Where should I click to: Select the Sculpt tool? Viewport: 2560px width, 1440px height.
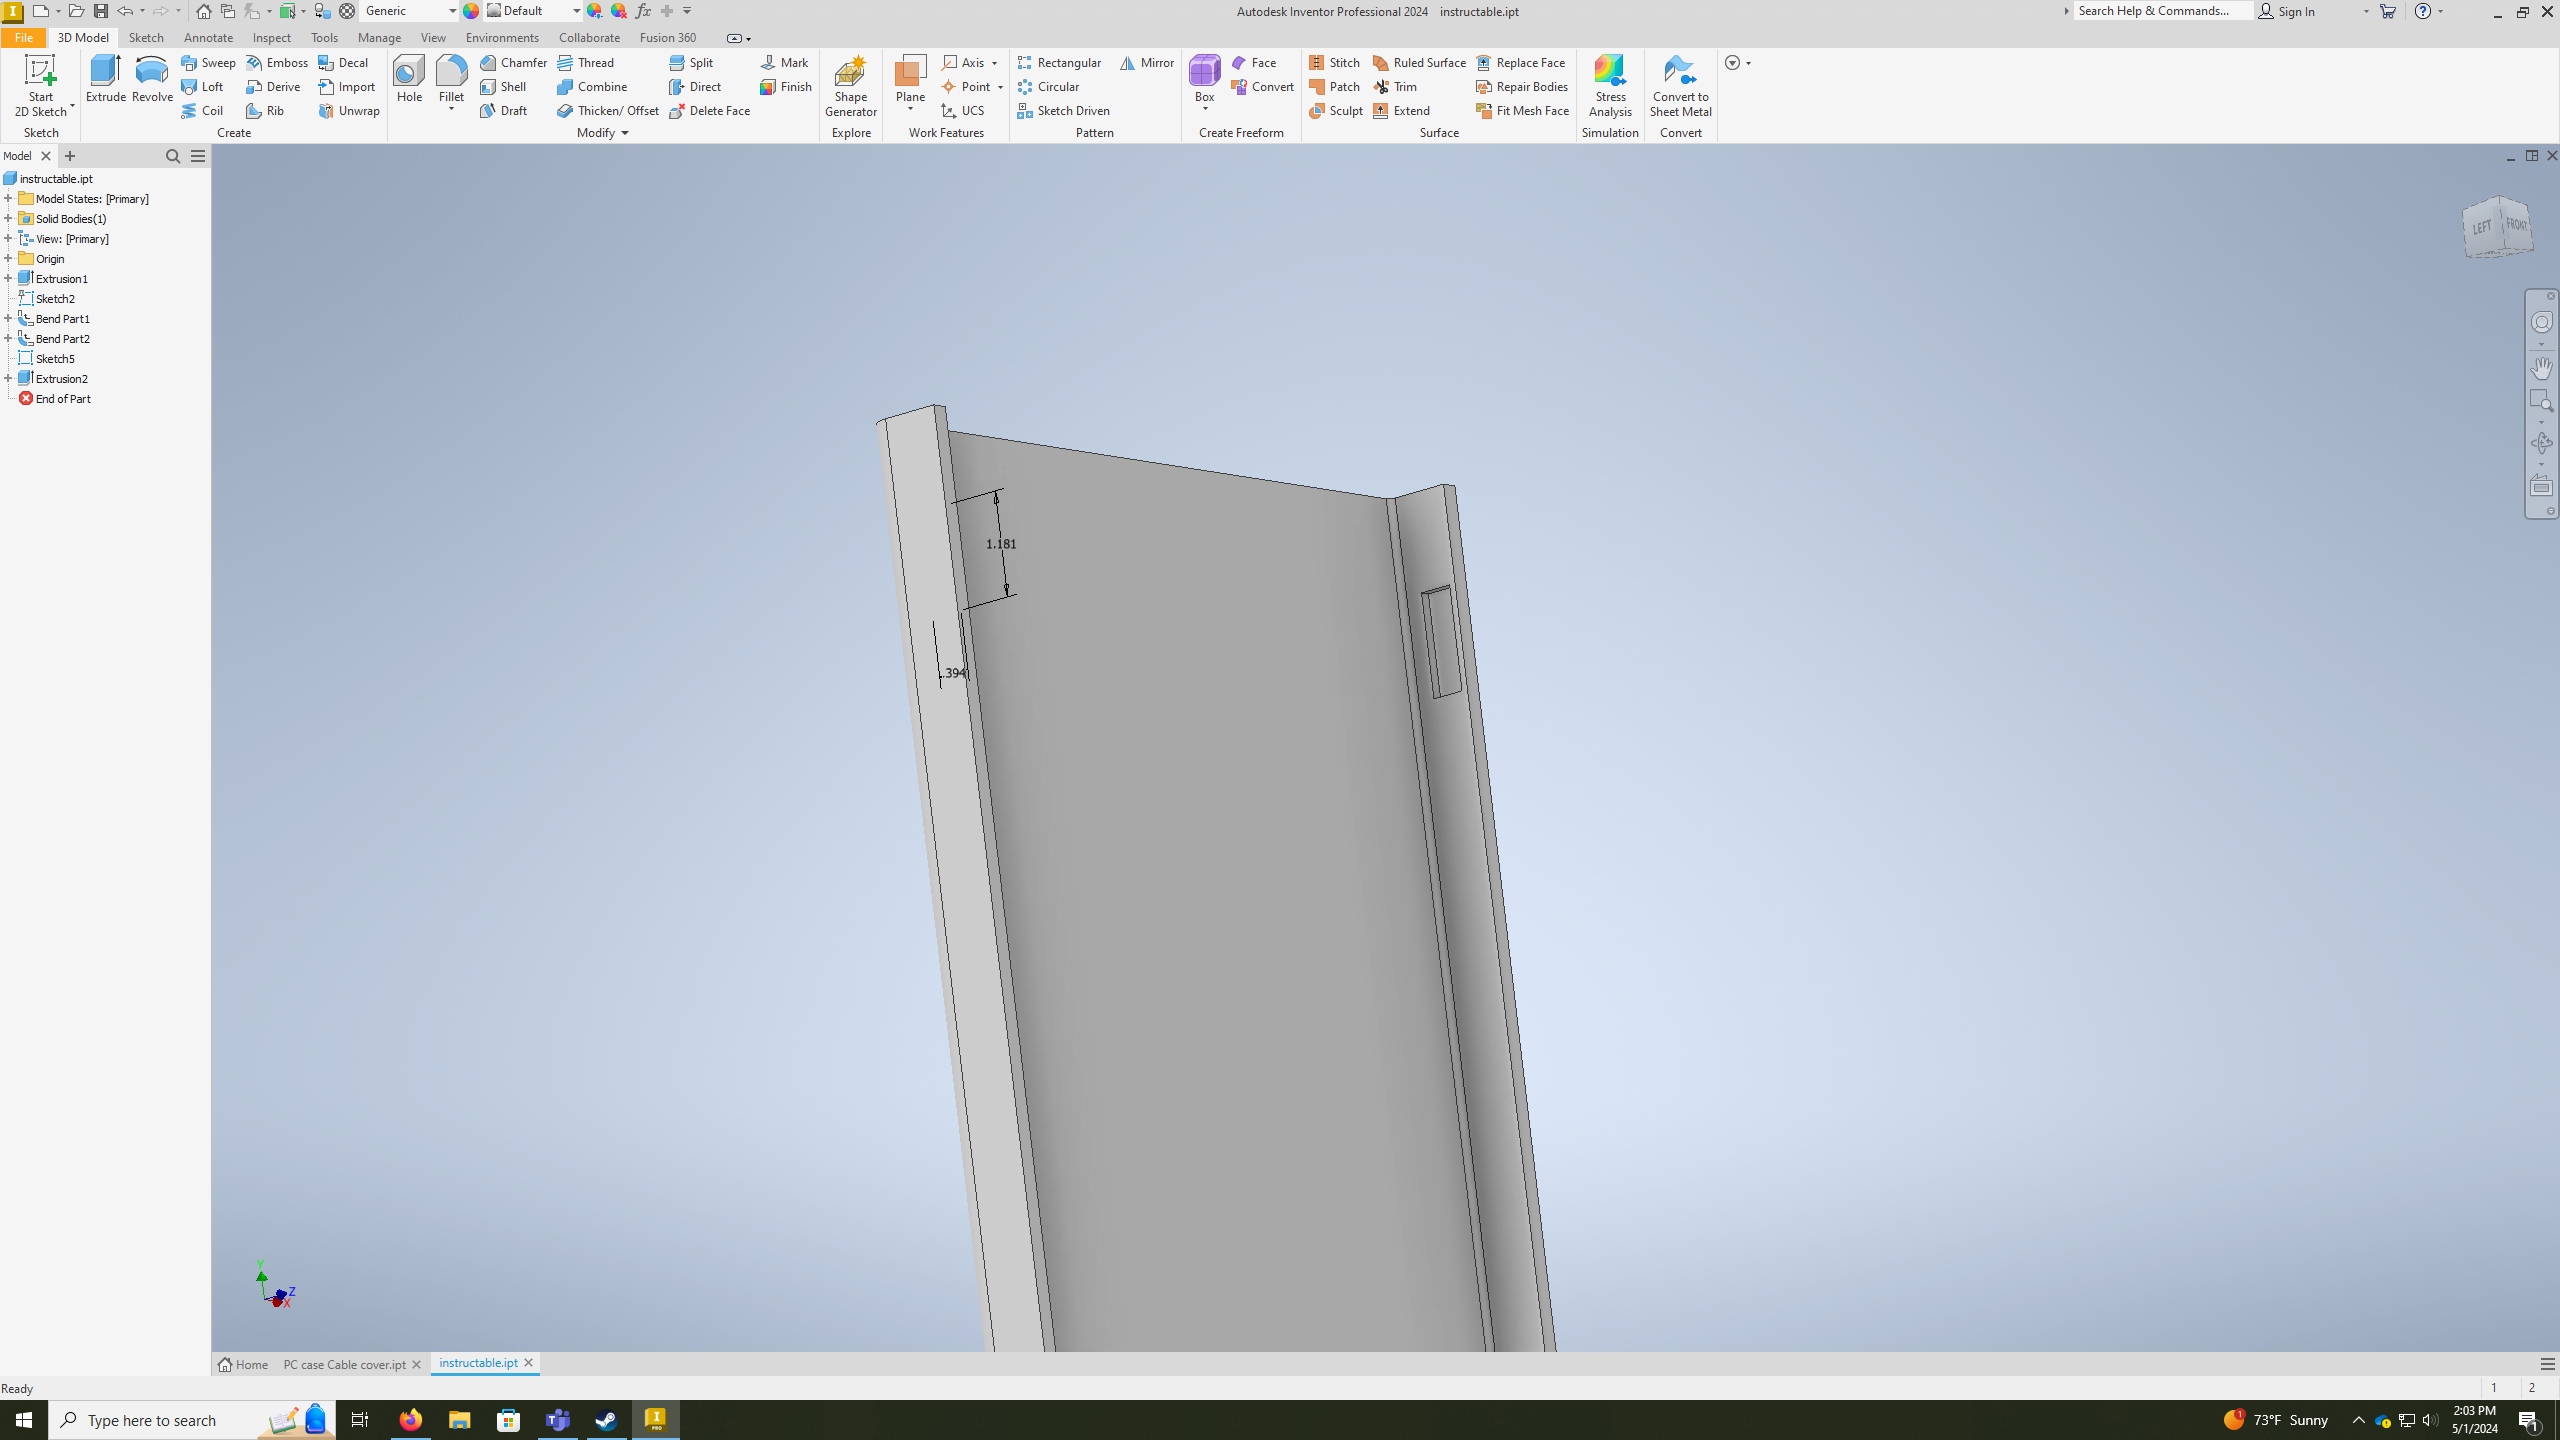point(1336,110)
